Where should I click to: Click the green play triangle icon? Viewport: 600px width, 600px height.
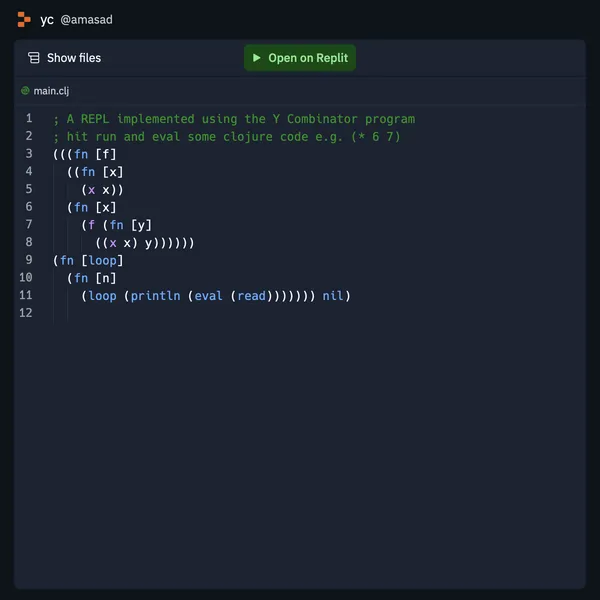(x=256, y=58)
